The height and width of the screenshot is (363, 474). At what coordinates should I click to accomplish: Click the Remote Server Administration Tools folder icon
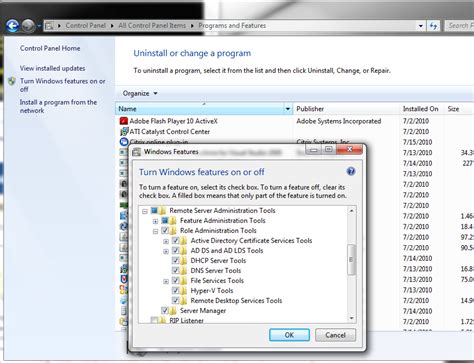point(162,210)
